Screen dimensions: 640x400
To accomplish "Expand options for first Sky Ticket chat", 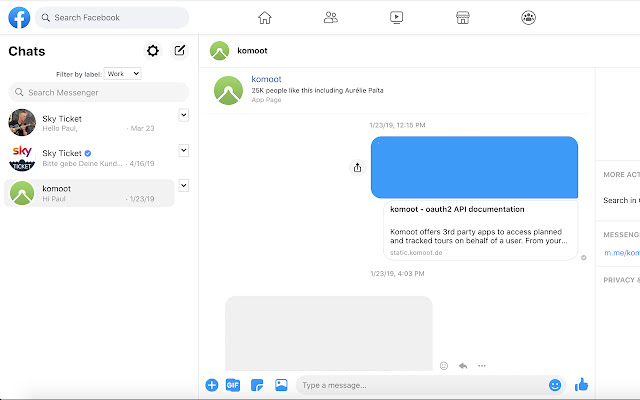I will tap(184, 115).
